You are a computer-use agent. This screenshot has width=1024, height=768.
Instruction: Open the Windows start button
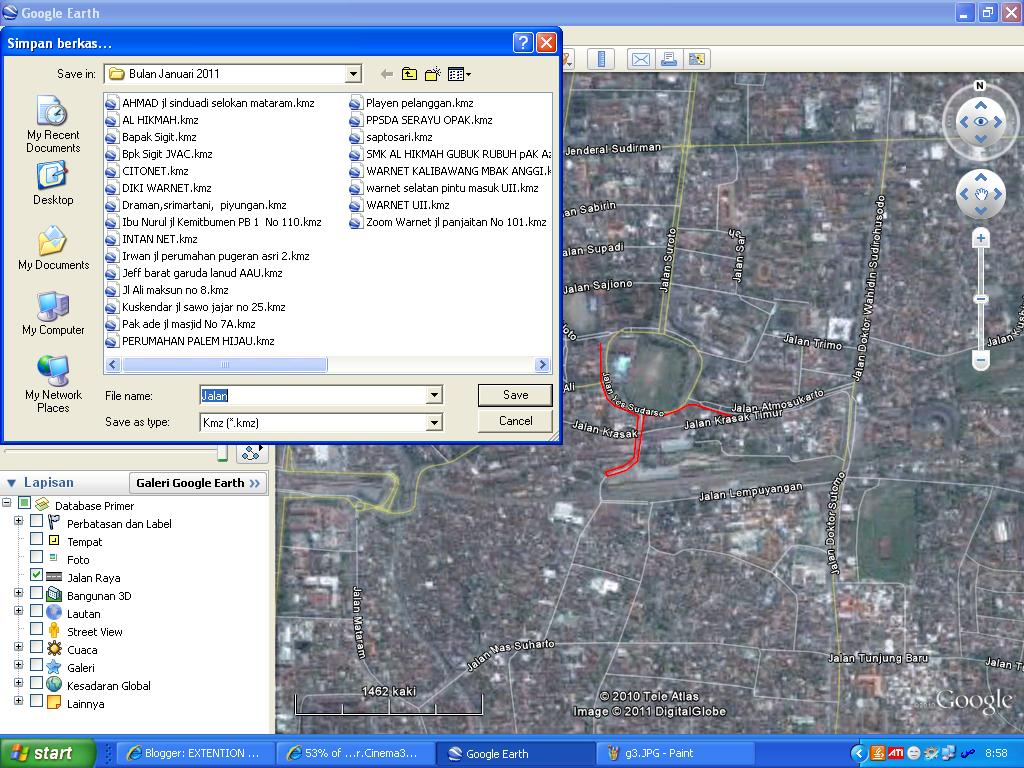point(47,753)
